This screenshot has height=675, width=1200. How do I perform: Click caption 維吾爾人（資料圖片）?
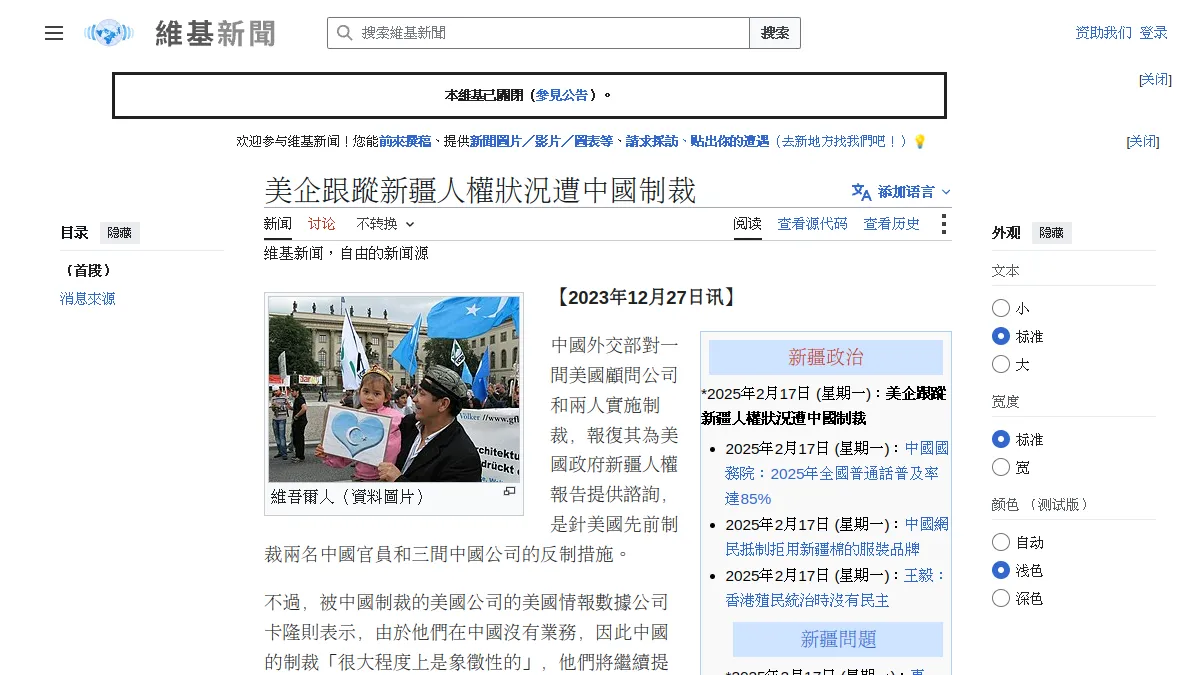[x=349, y=497]
